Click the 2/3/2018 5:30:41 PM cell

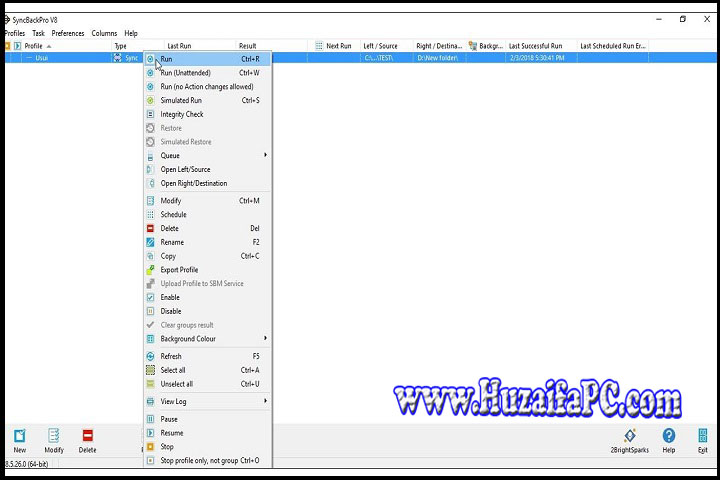(x=541, y=58)
